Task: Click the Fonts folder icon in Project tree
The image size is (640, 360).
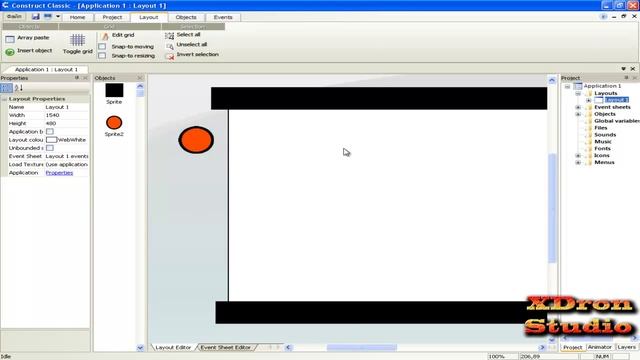Action: [x=588, y=149]
